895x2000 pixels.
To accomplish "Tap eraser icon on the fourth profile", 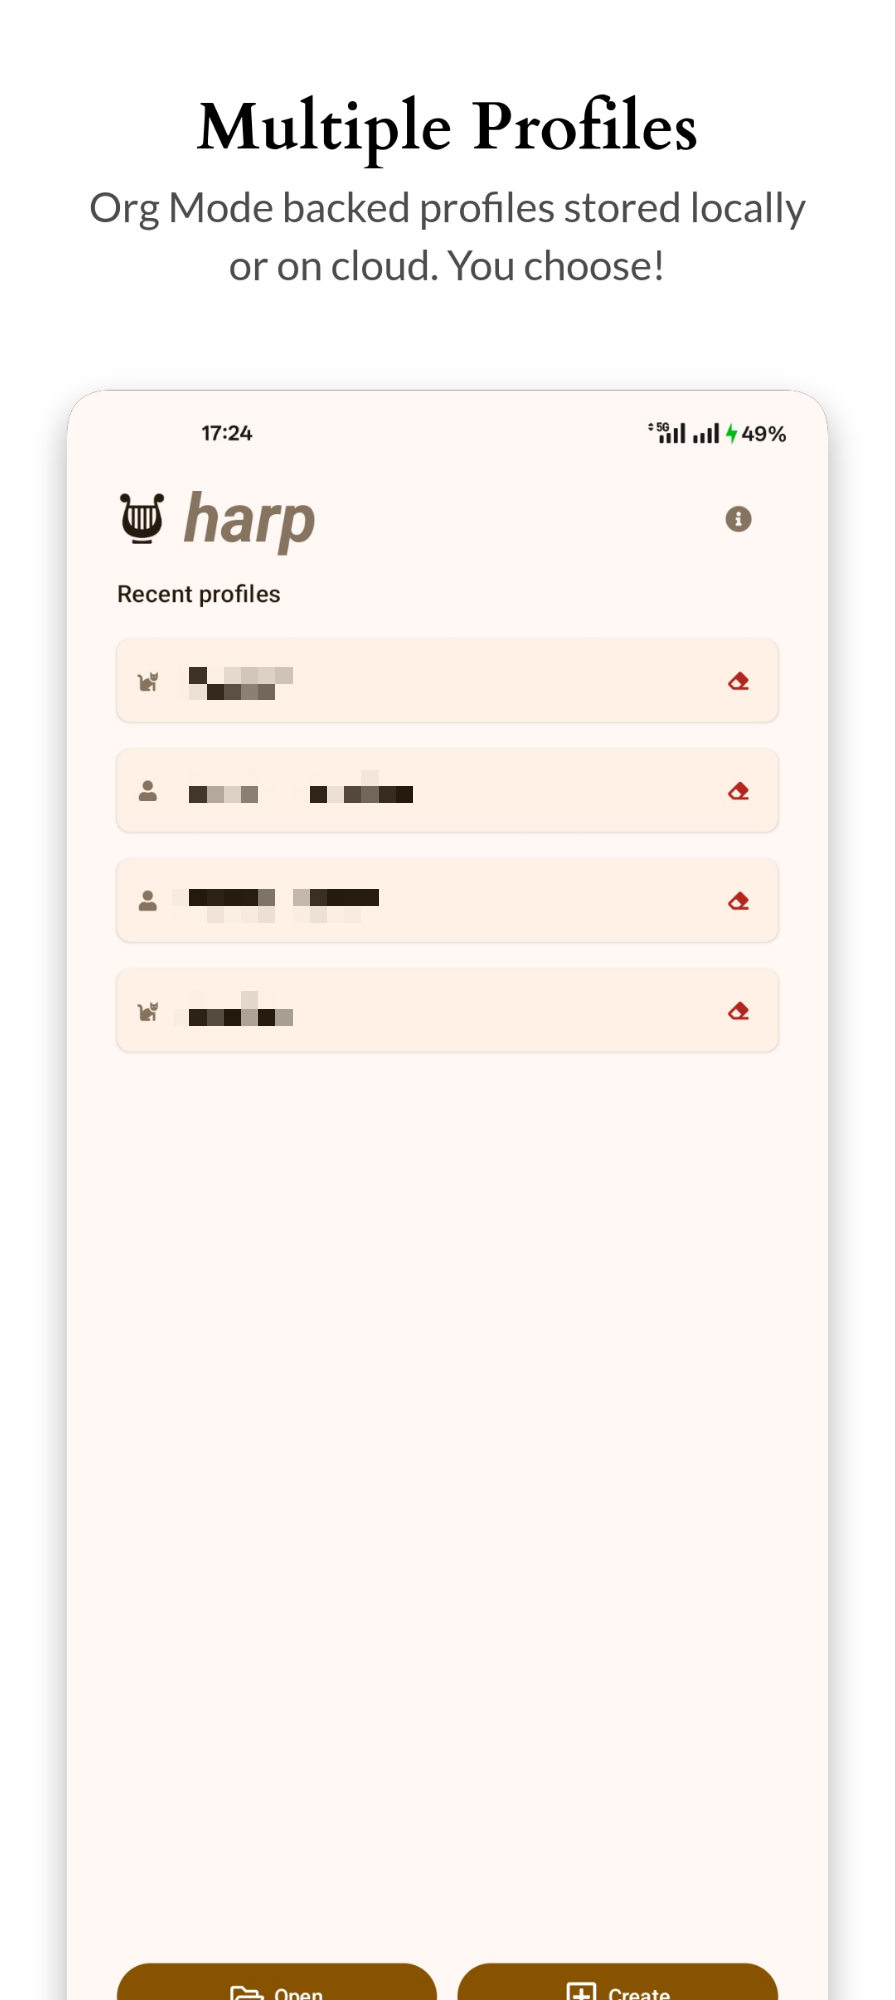I will [738, 1011].
